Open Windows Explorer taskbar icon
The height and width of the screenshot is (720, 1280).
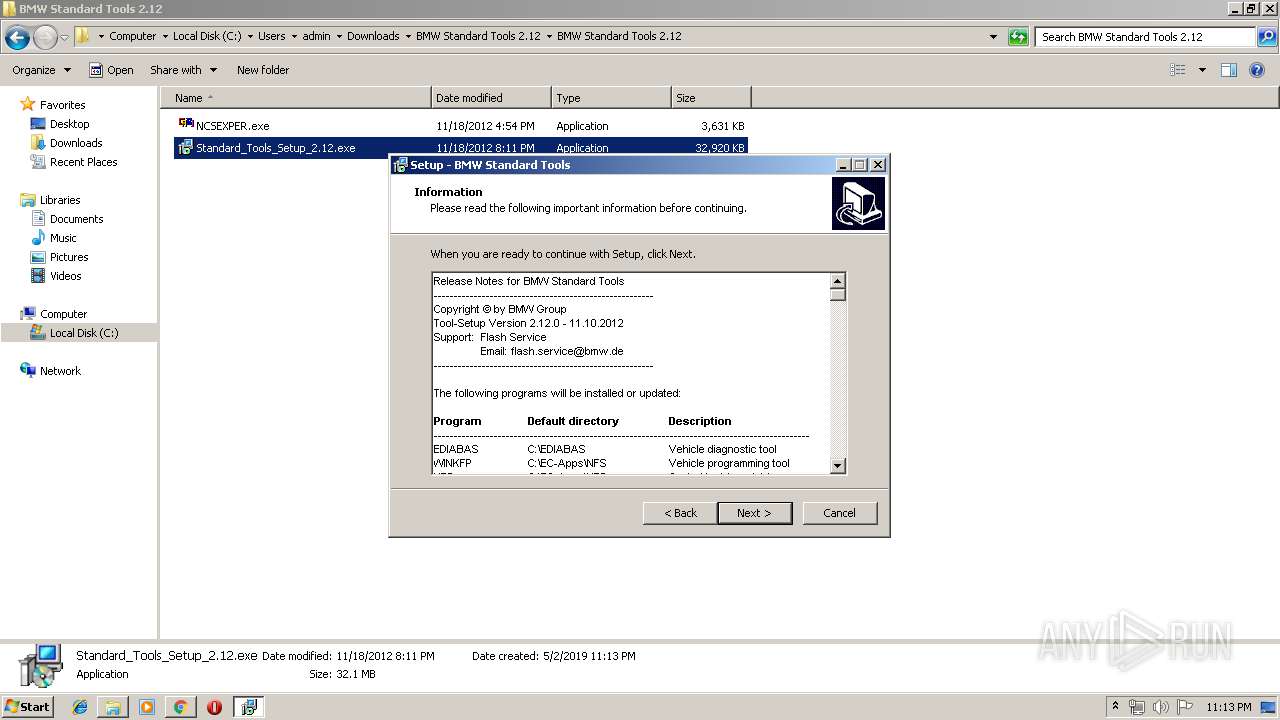pyautogui.click(x=113, y=707)
